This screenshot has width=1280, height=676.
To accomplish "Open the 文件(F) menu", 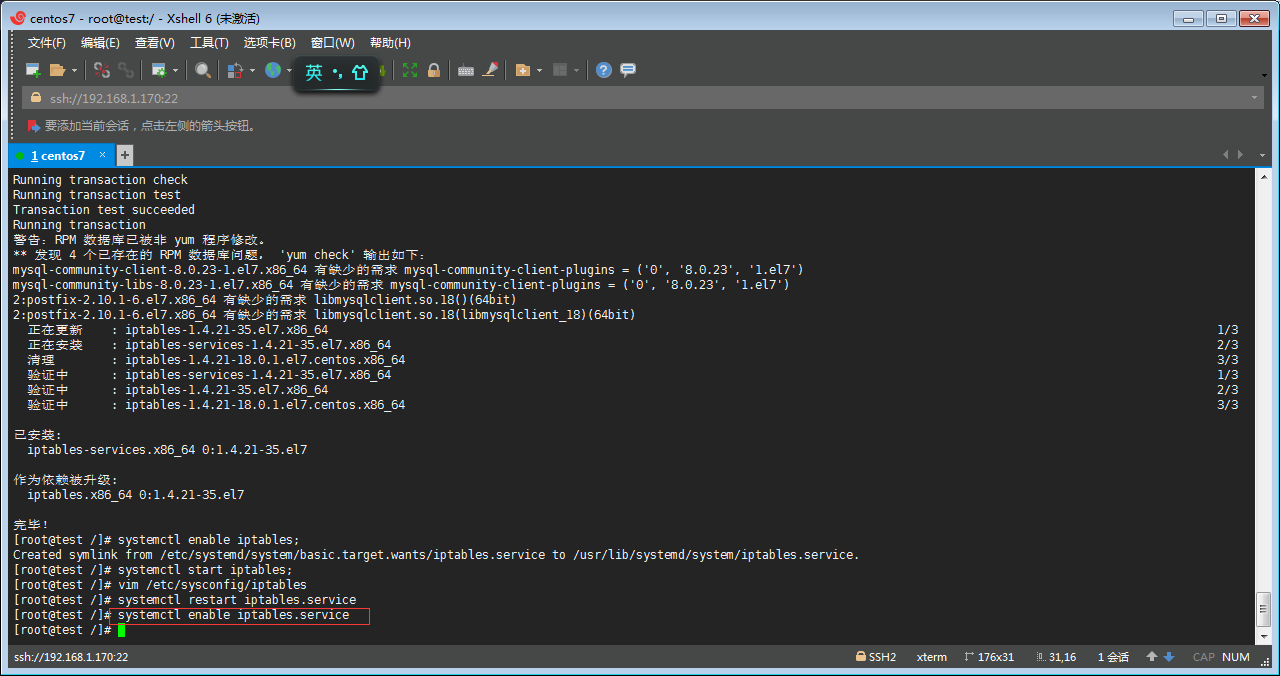I will click(46, 43).
